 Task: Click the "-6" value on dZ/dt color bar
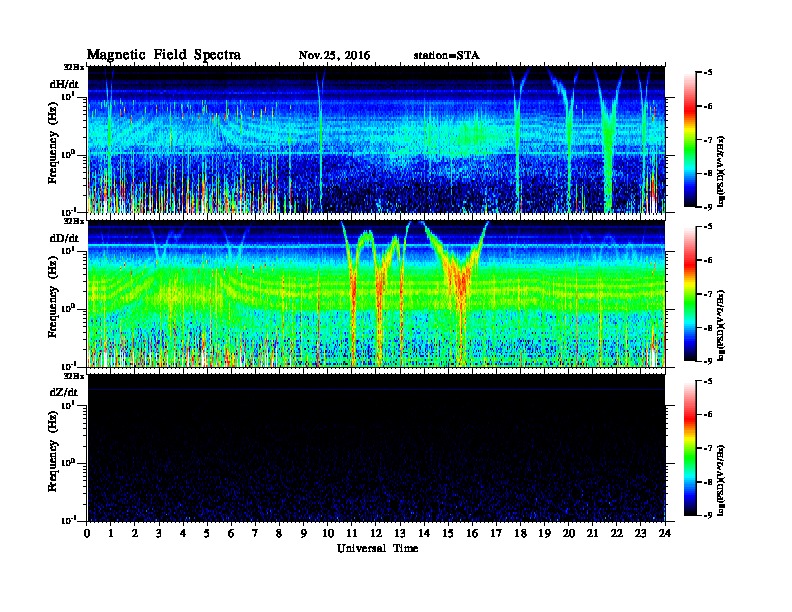[708, 415]
